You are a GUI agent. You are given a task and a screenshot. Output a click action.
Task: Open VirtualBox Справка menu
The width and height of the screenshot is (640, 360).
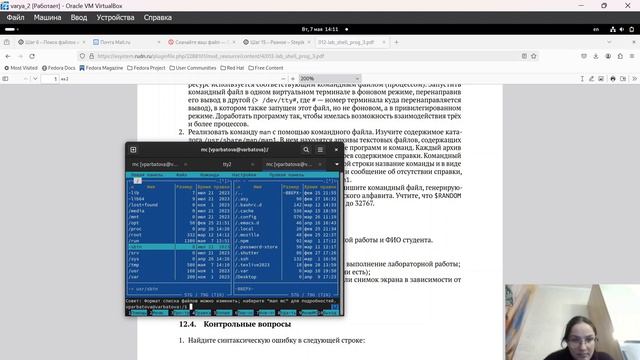click(158, 18)
